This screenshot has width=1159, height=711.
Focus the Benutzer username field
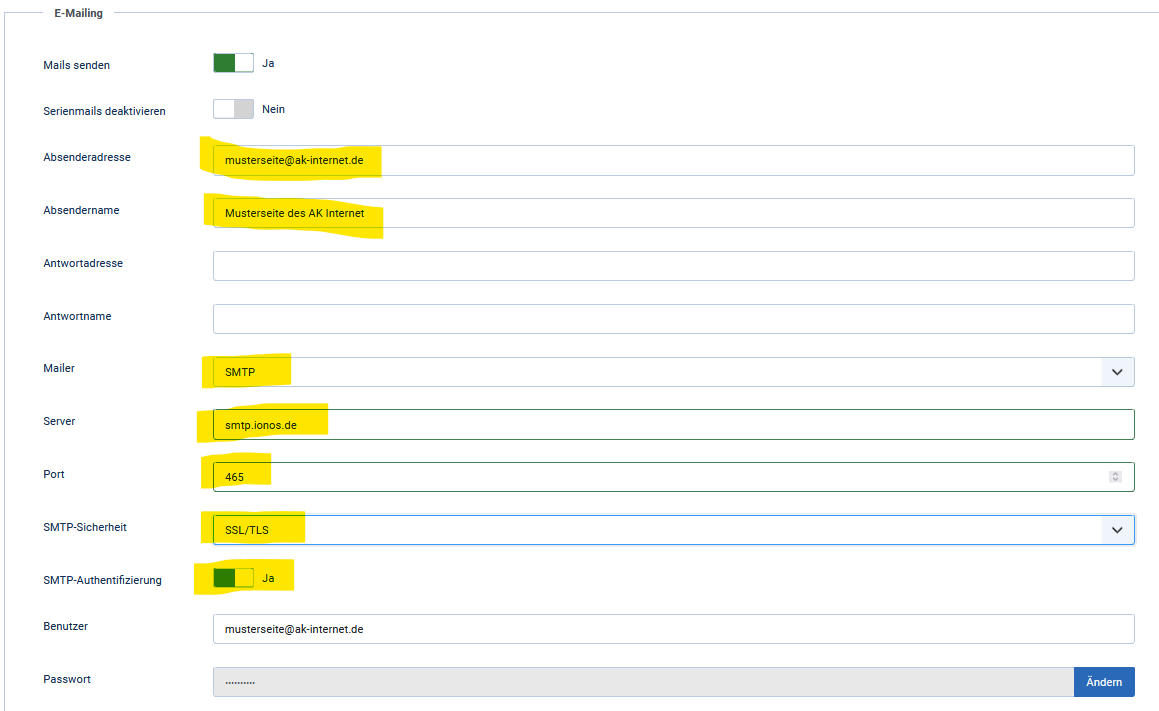pos(673,629)
